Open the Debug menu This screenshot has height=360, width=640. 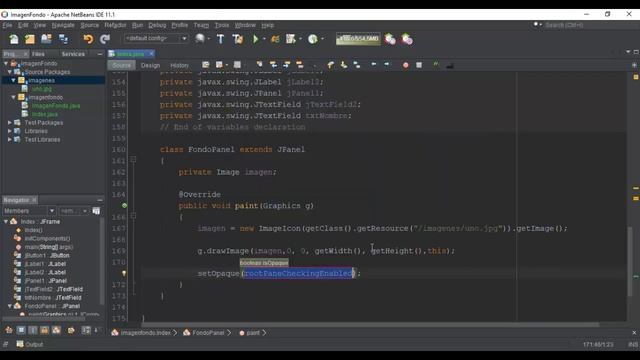[157, 25]
